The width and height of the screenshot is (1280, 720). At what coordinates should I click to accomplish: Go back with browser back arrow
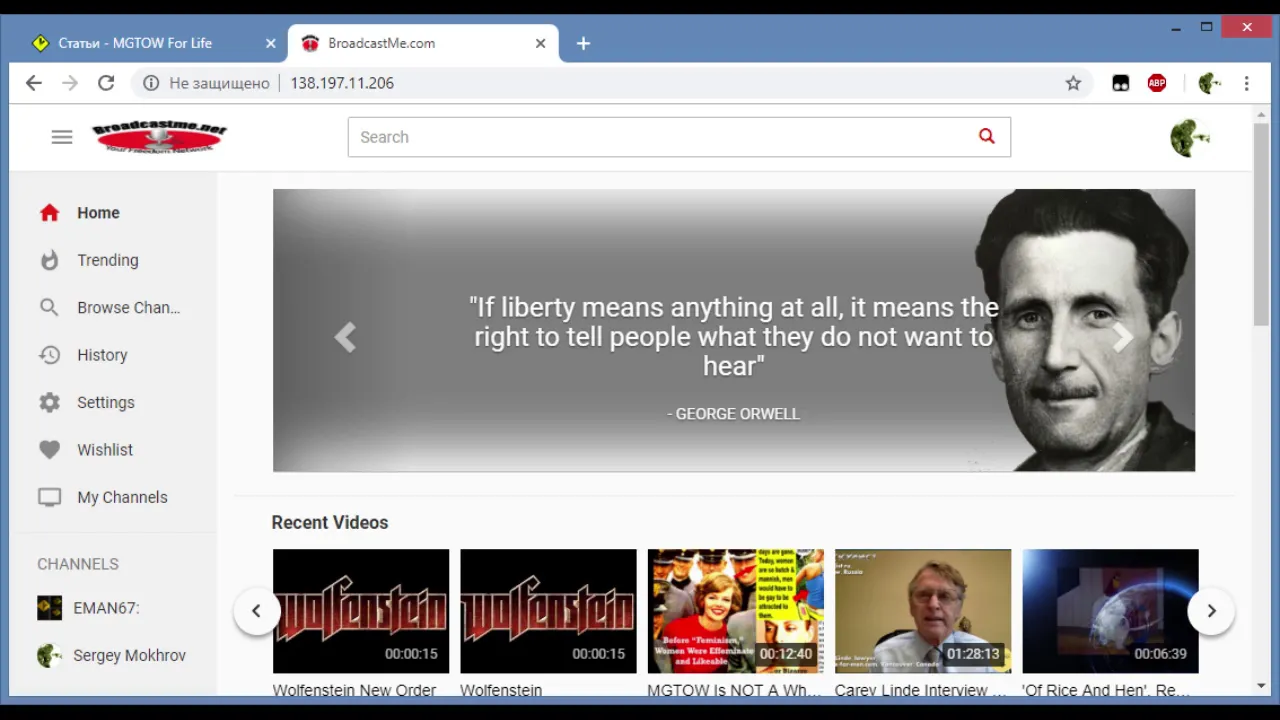pyautogui.click(x=34, y=83)
